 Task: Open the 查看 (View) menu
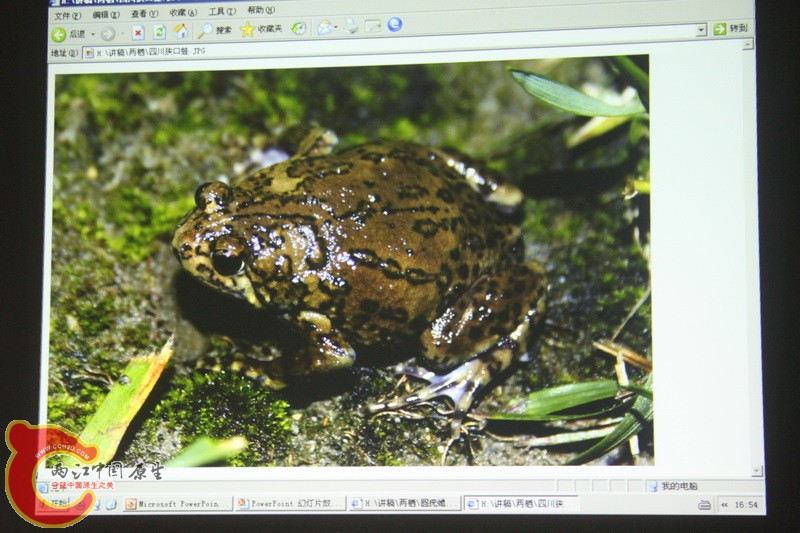coord(145,13)
